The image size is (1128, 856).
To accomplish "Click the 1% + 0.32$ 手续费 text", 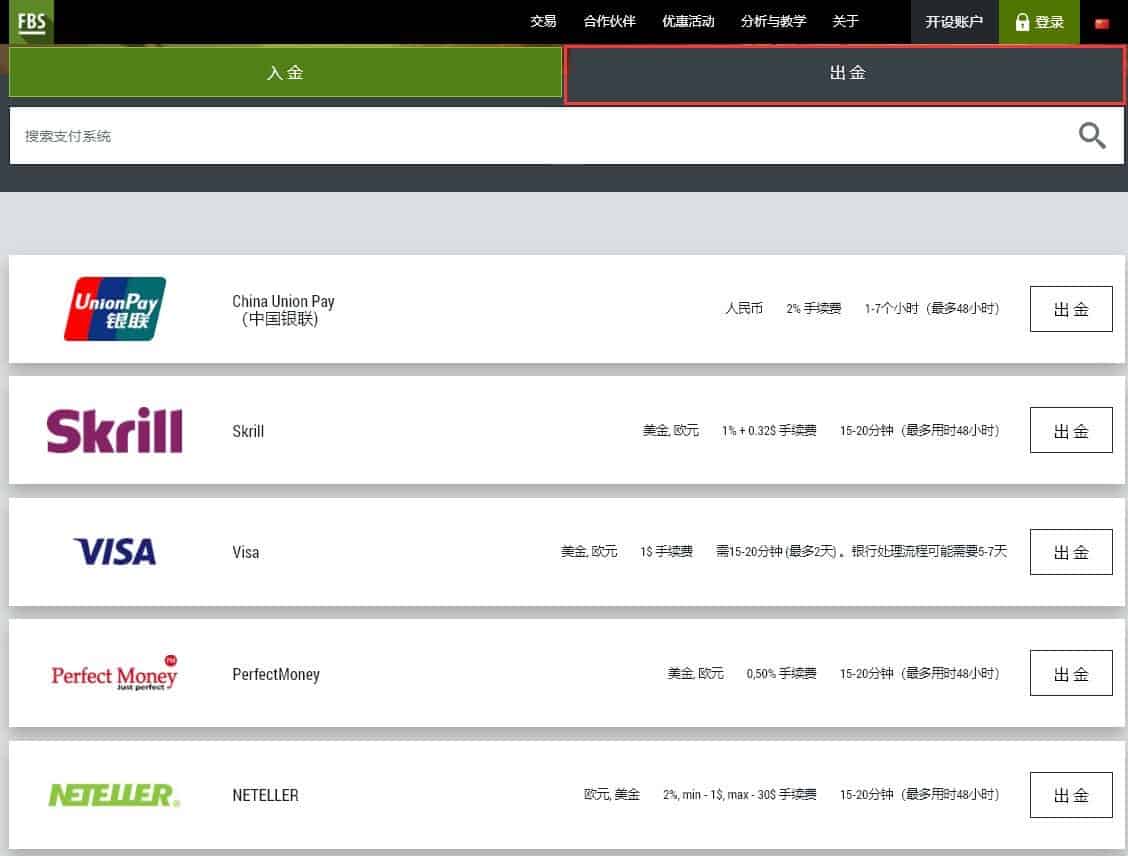I will click(x=769, y=430).
